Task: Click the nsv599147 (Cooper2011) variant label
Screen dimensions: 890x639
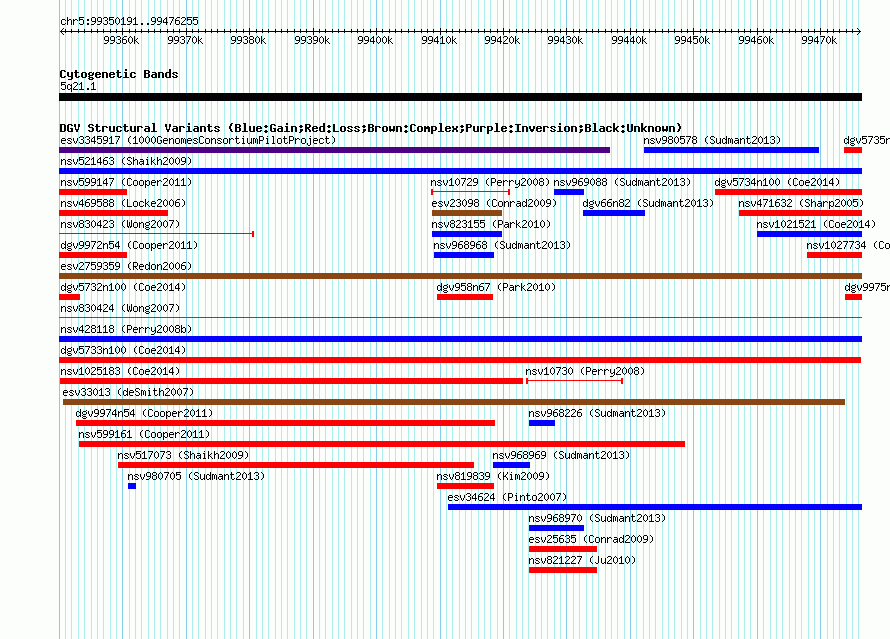Action: point(126,182)
